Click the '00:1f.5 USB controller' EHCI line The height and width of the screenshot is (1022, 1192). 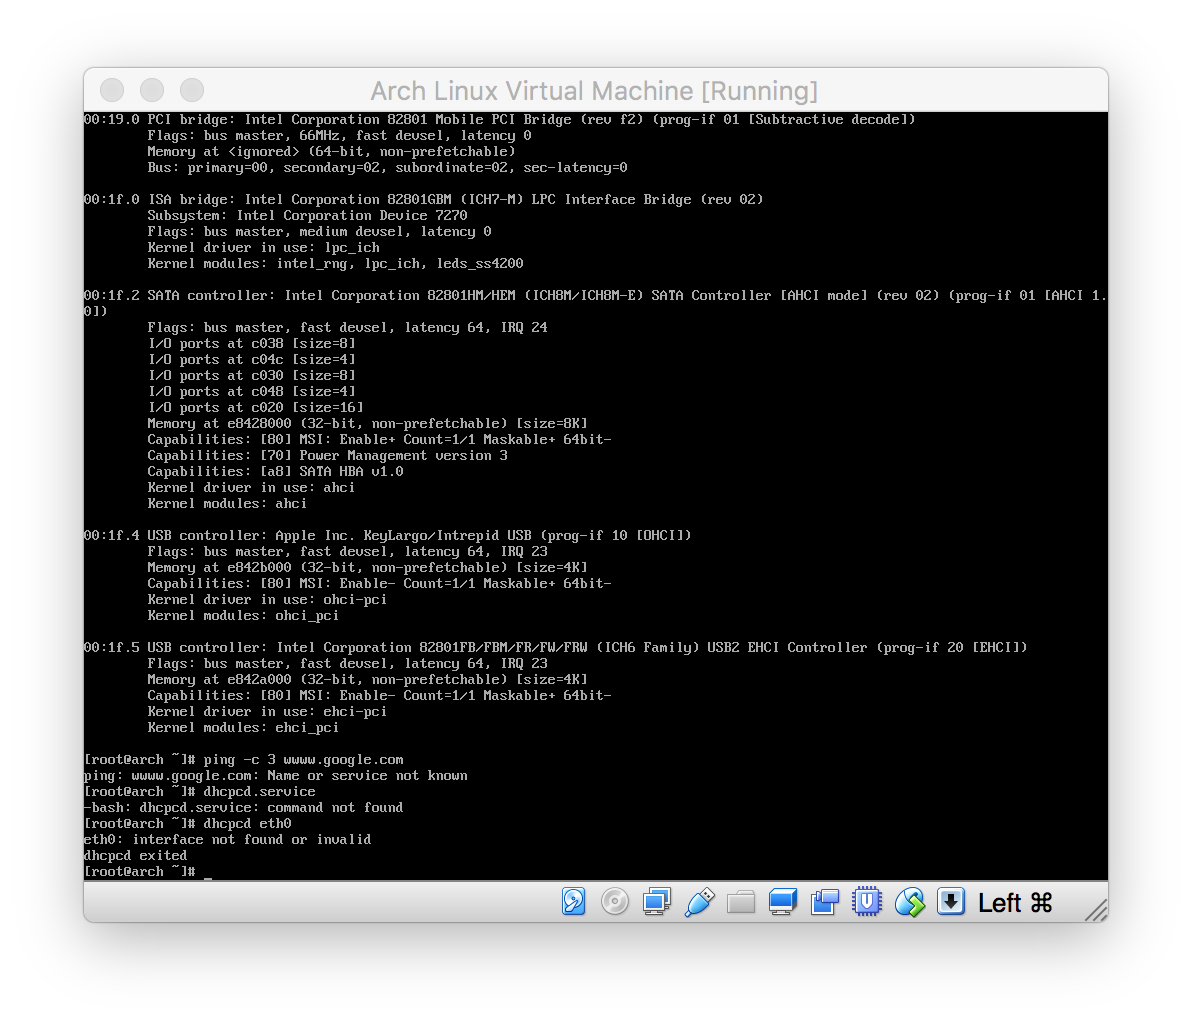pyautogui.click(x=556, y=647)
